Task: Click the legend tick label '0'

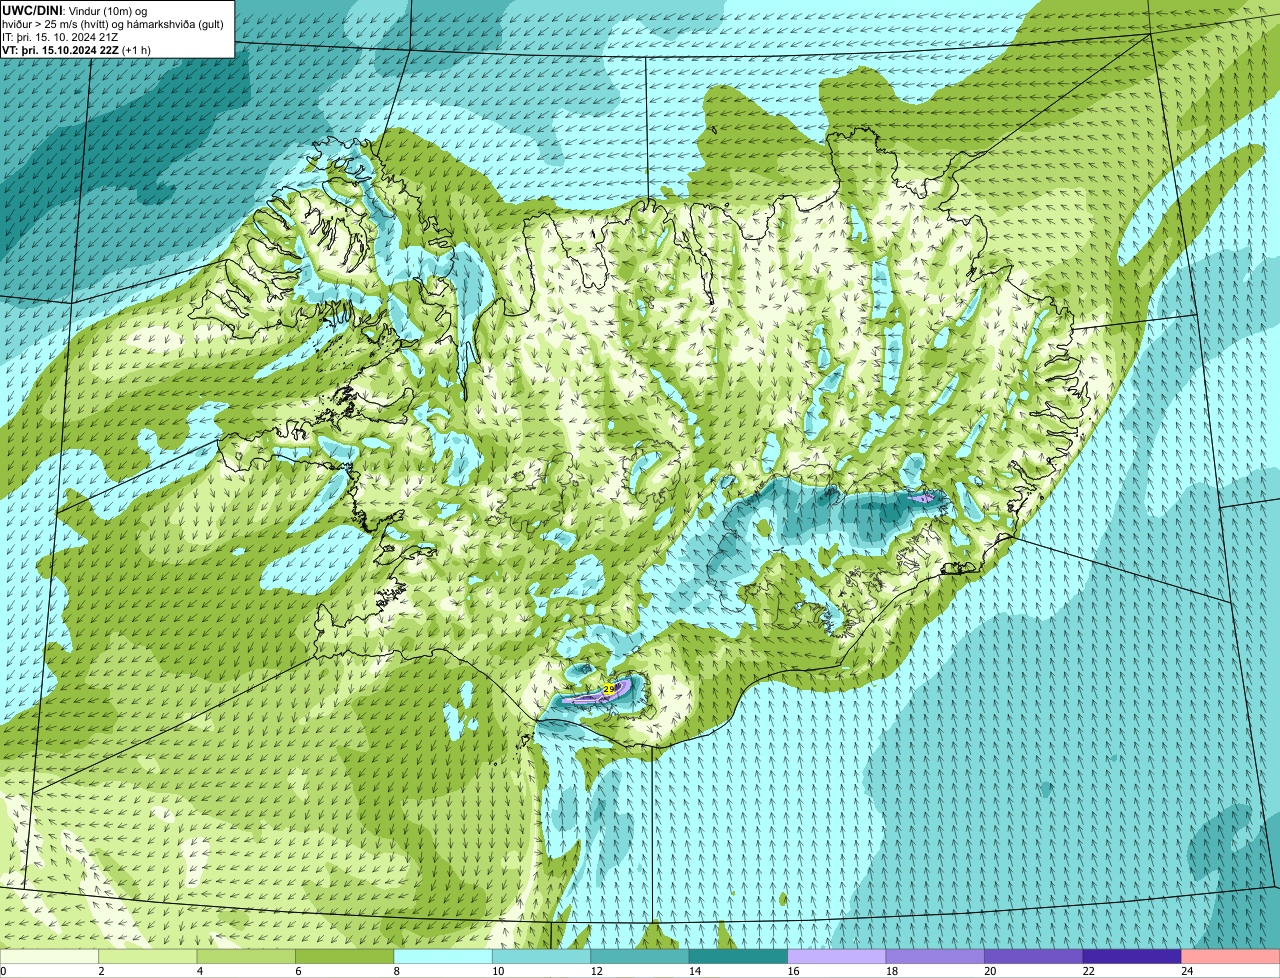Action: (x=3, y=971)
